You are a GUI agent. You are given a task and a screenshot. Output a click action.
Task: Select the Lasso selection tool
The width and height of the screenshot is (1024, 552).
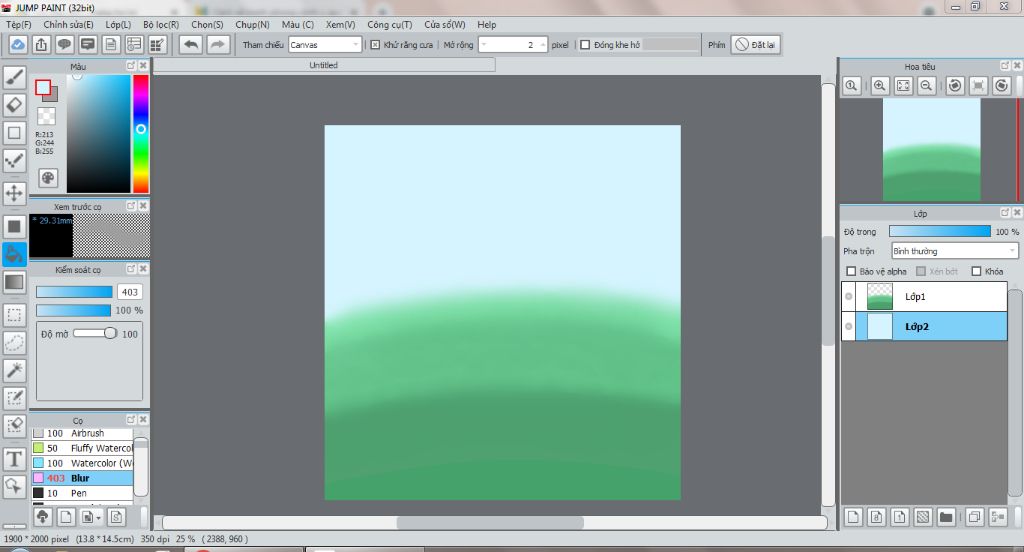click(14, 342)
